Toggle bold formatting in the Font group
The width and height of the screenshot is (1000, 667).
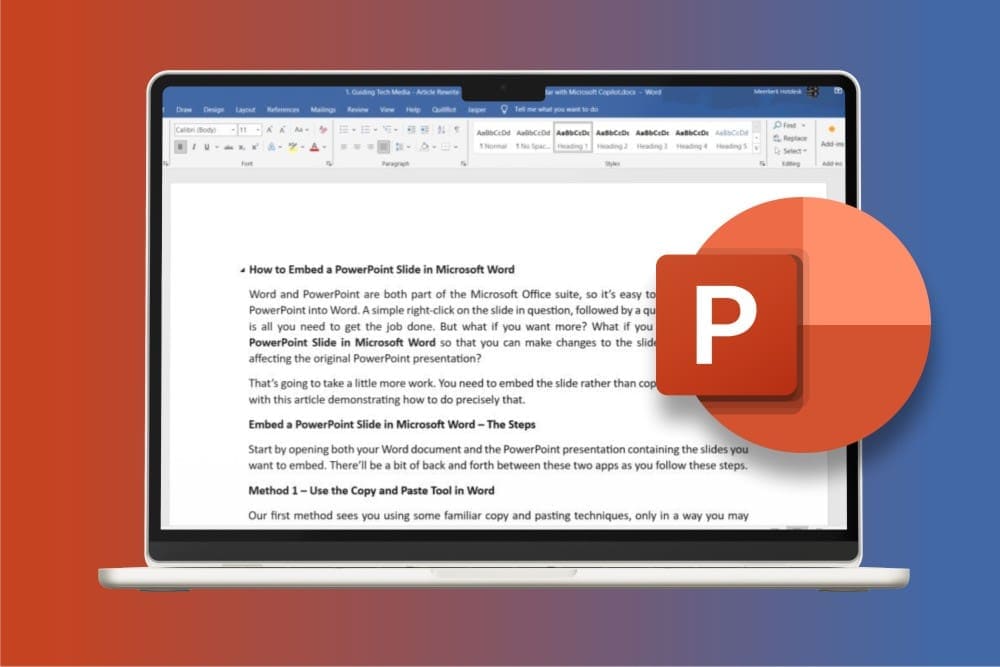pos(181,147)
